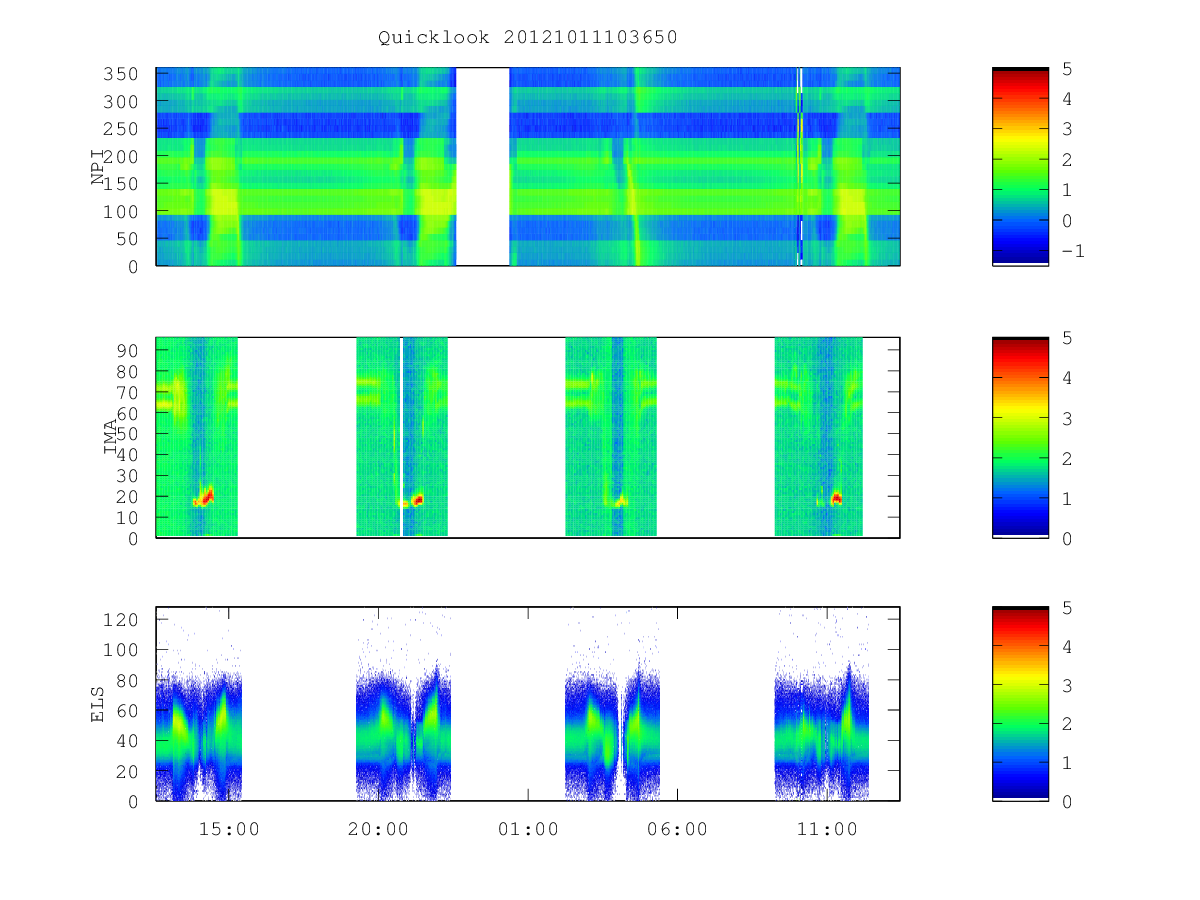
Task: Click the 20:00 time tick label
Action: 379,829
